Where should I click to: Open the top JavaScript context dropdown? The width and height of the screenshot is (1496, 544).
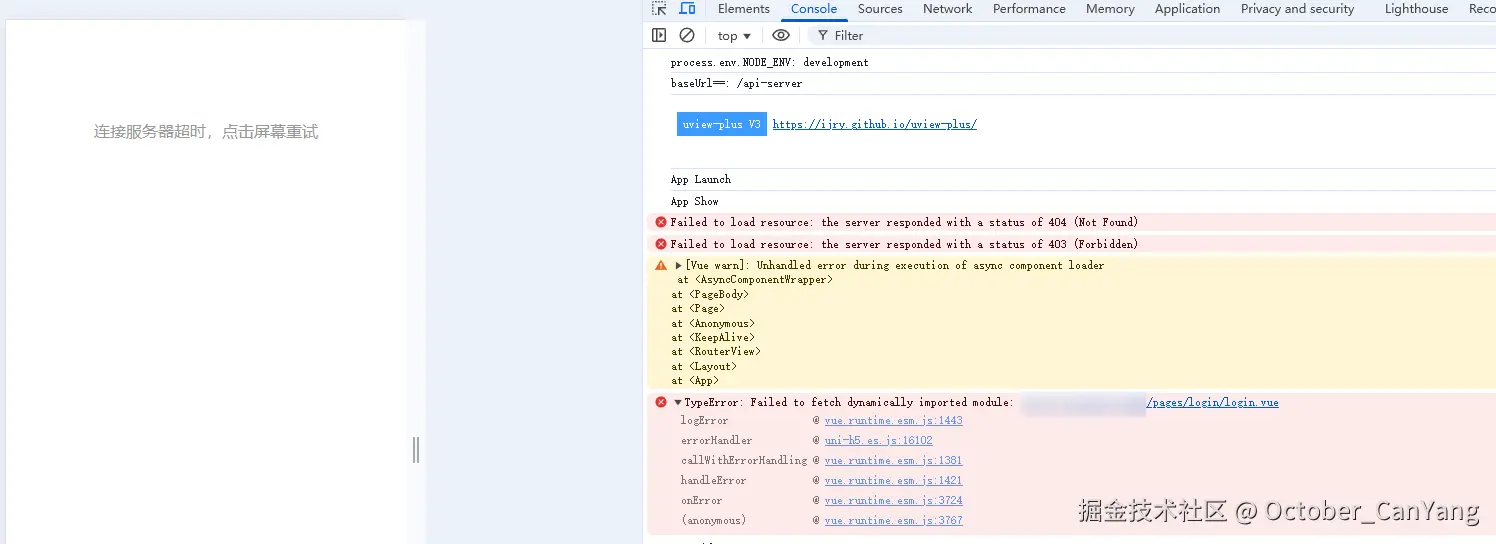(734, 36)
